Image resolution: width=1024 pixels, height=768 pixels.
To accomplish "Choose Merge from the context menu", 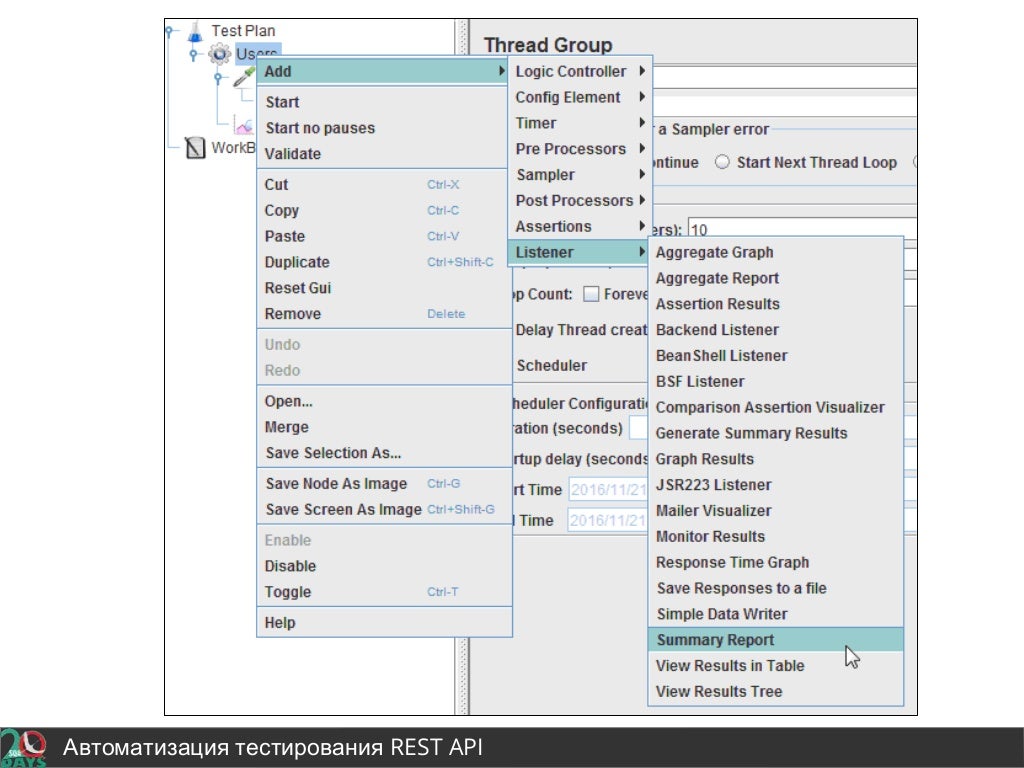I will point(385,427).
